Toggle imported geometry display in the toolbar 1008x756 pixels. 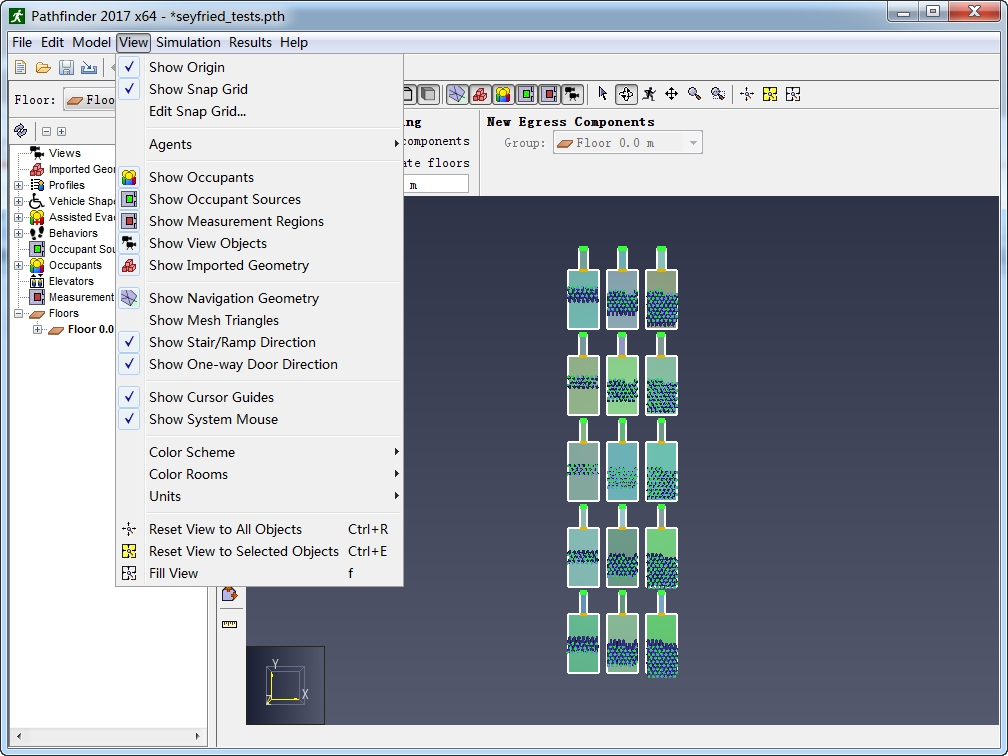480,94
